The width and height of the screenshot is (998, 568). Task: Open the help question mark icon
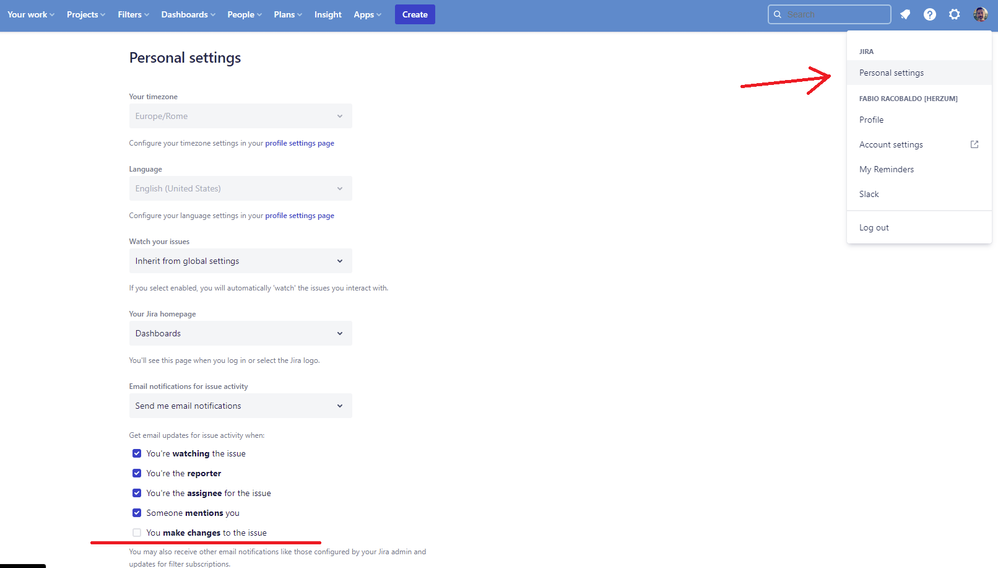(930, 14)
